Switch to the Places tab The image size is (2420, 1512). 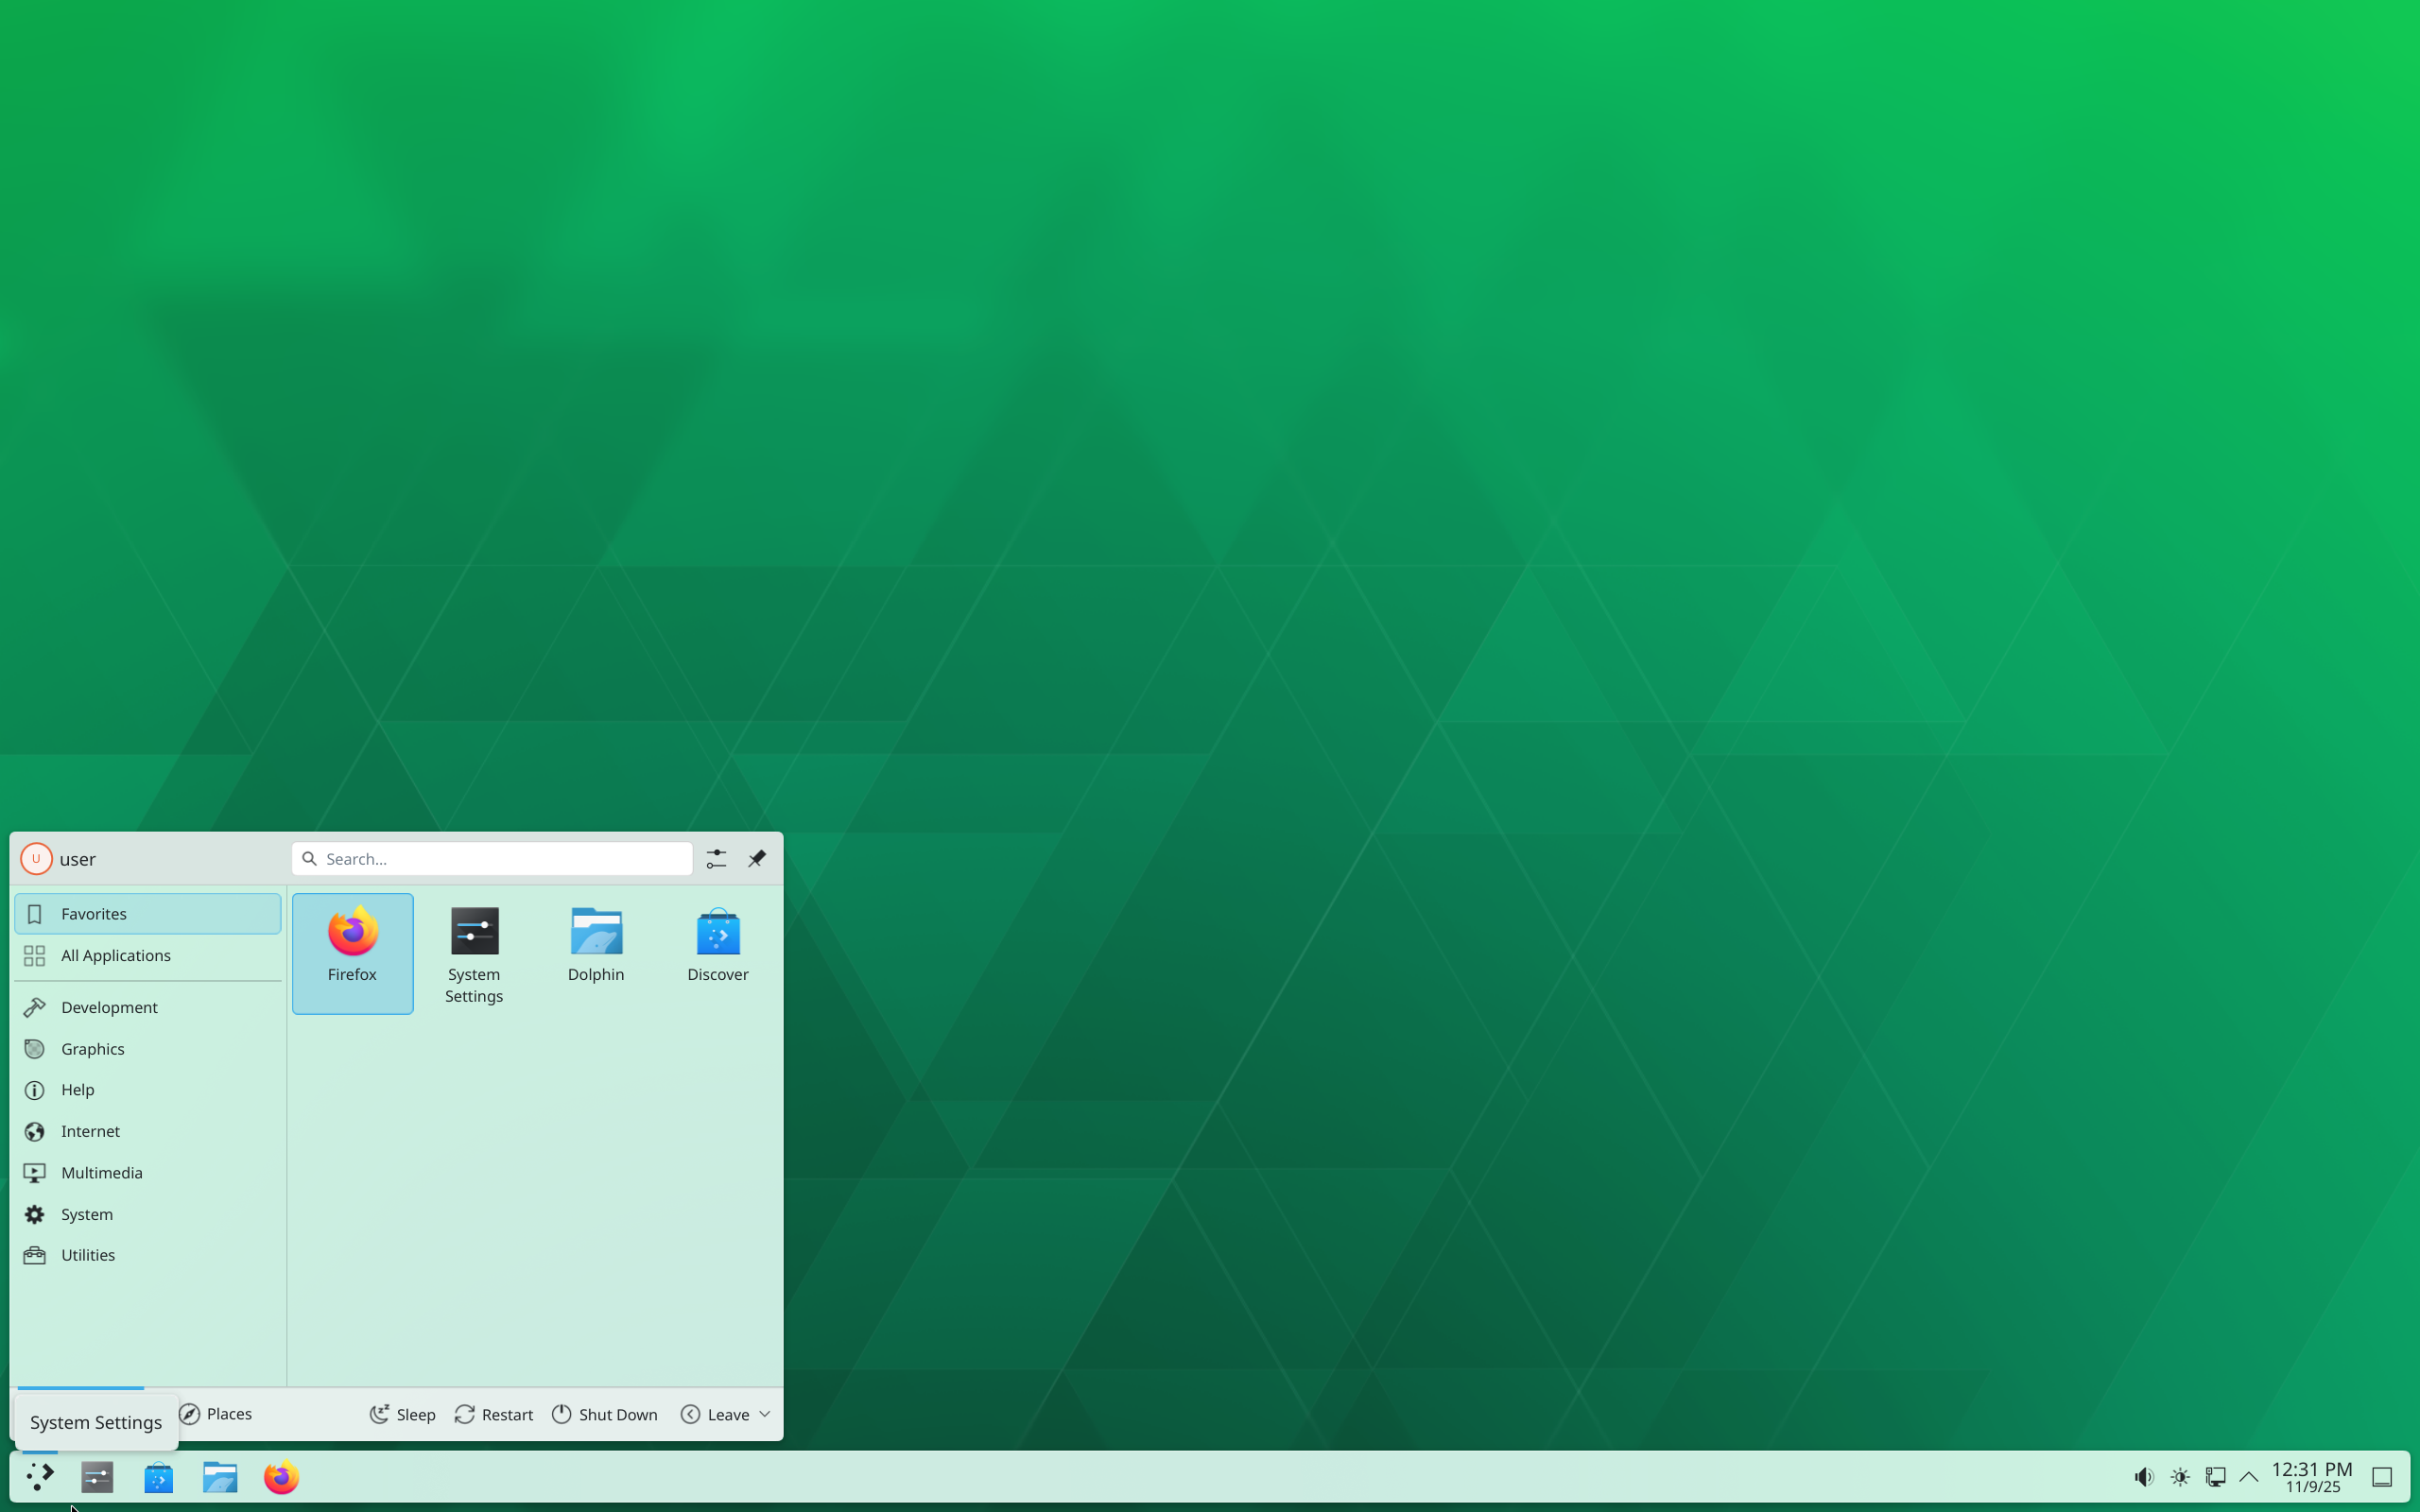pyautogui.click(x=216, y=1414)
